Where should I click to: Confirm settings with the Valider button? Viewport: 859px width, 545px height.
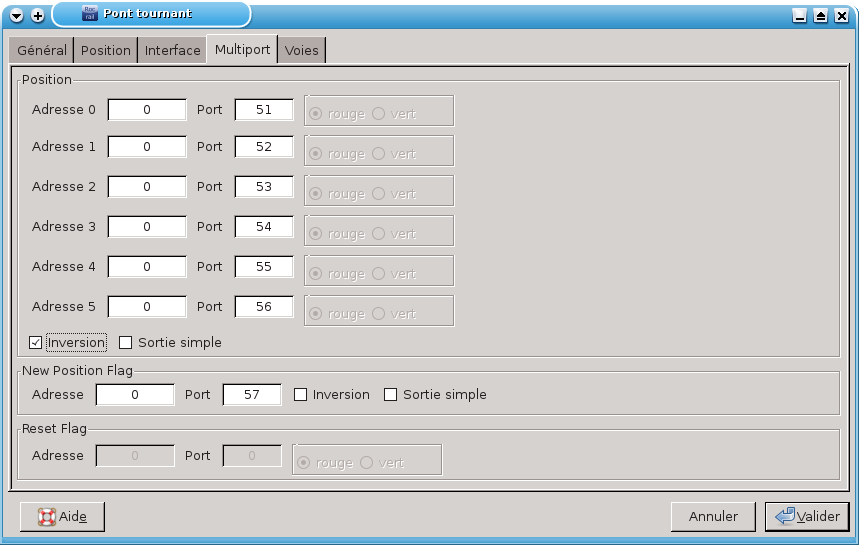[x=807, y=516]
